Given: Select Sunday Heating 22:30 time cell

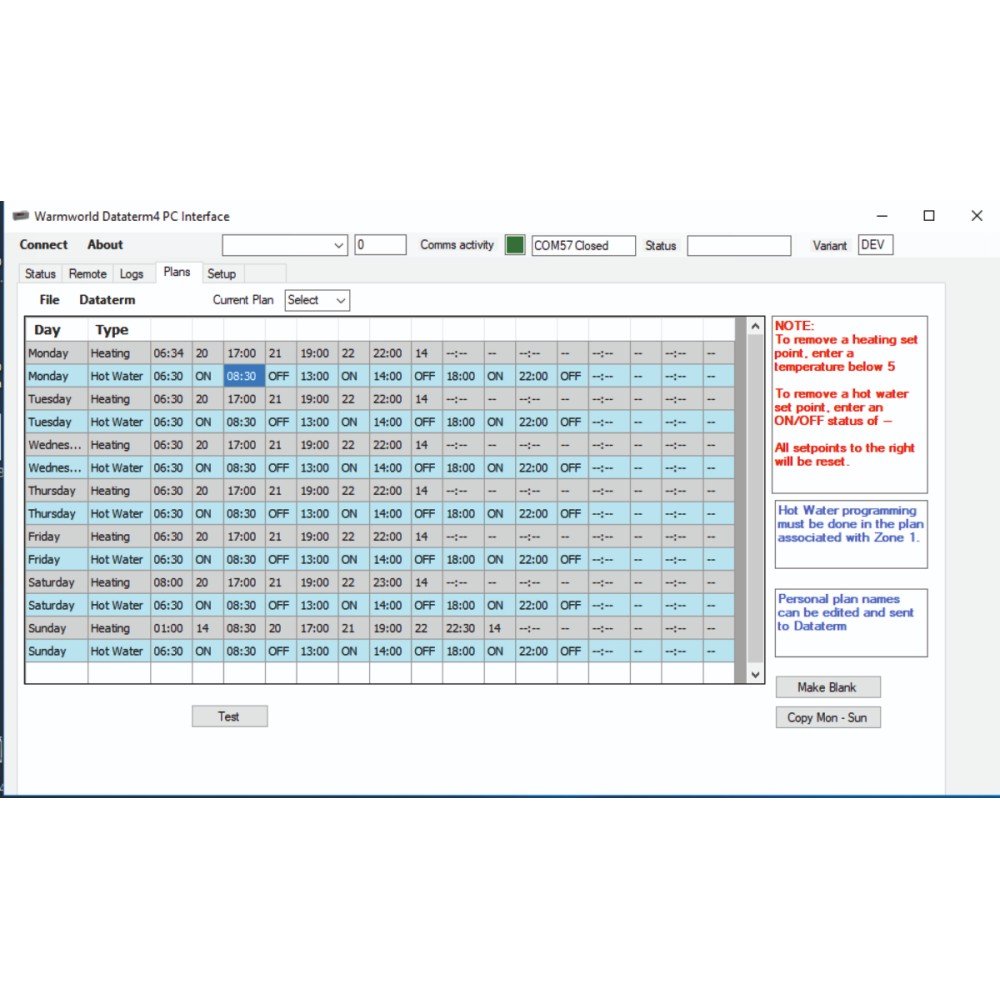Looking at the screenshot, I should click(463, 628).
